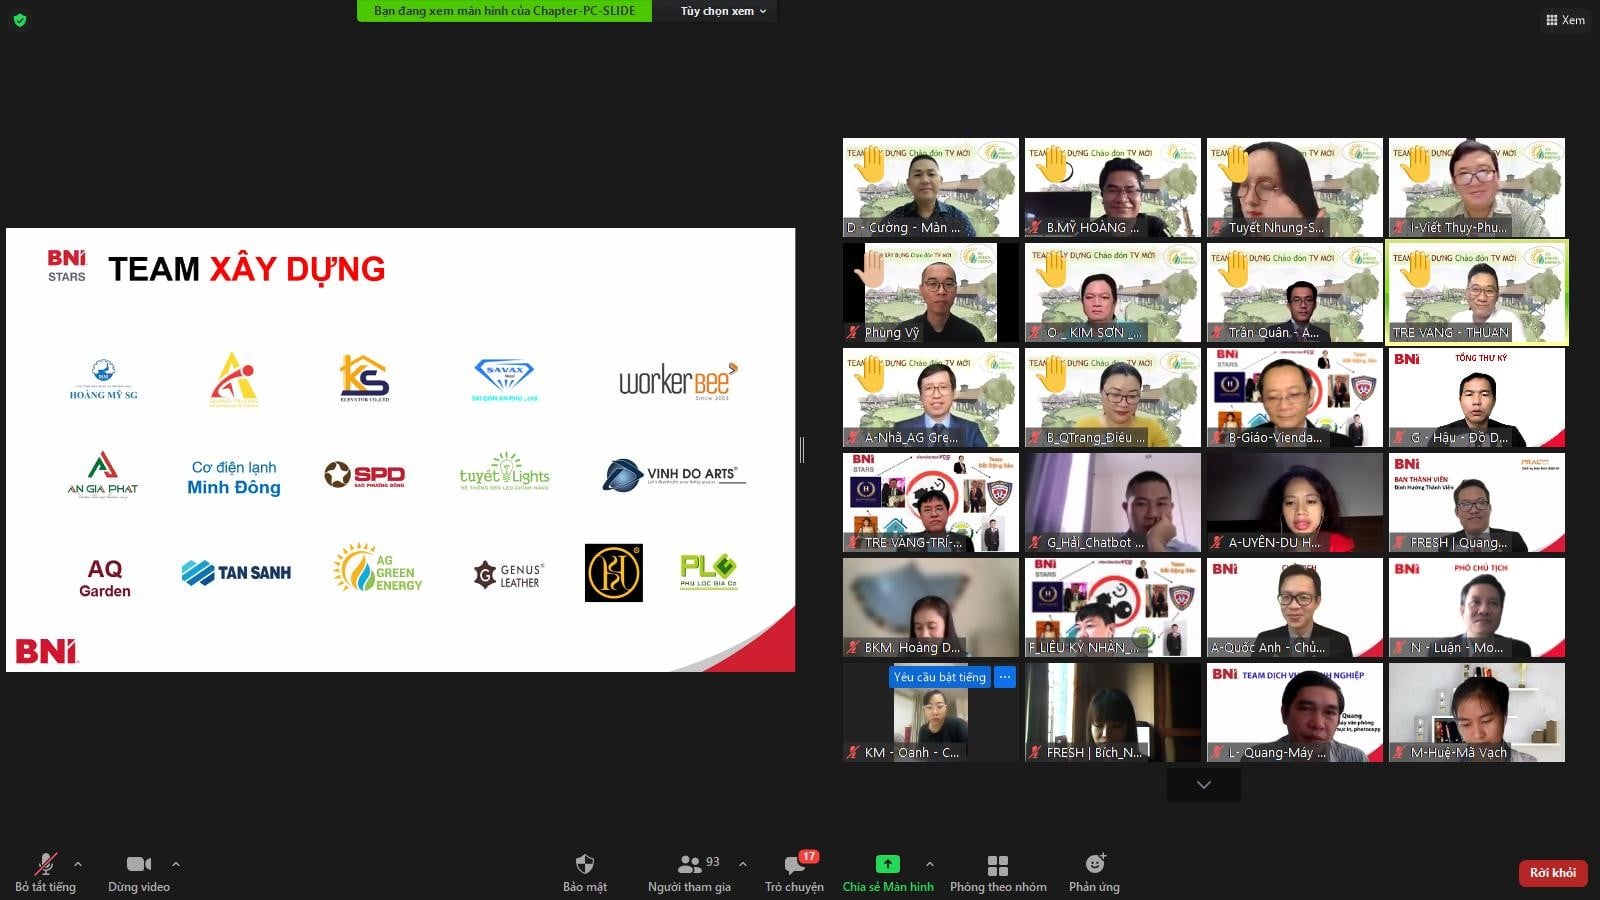Select TRE VANG - THUAN highlighted tile
Viewport: 1600px width, 900px height.
[x=1477, y=292]
